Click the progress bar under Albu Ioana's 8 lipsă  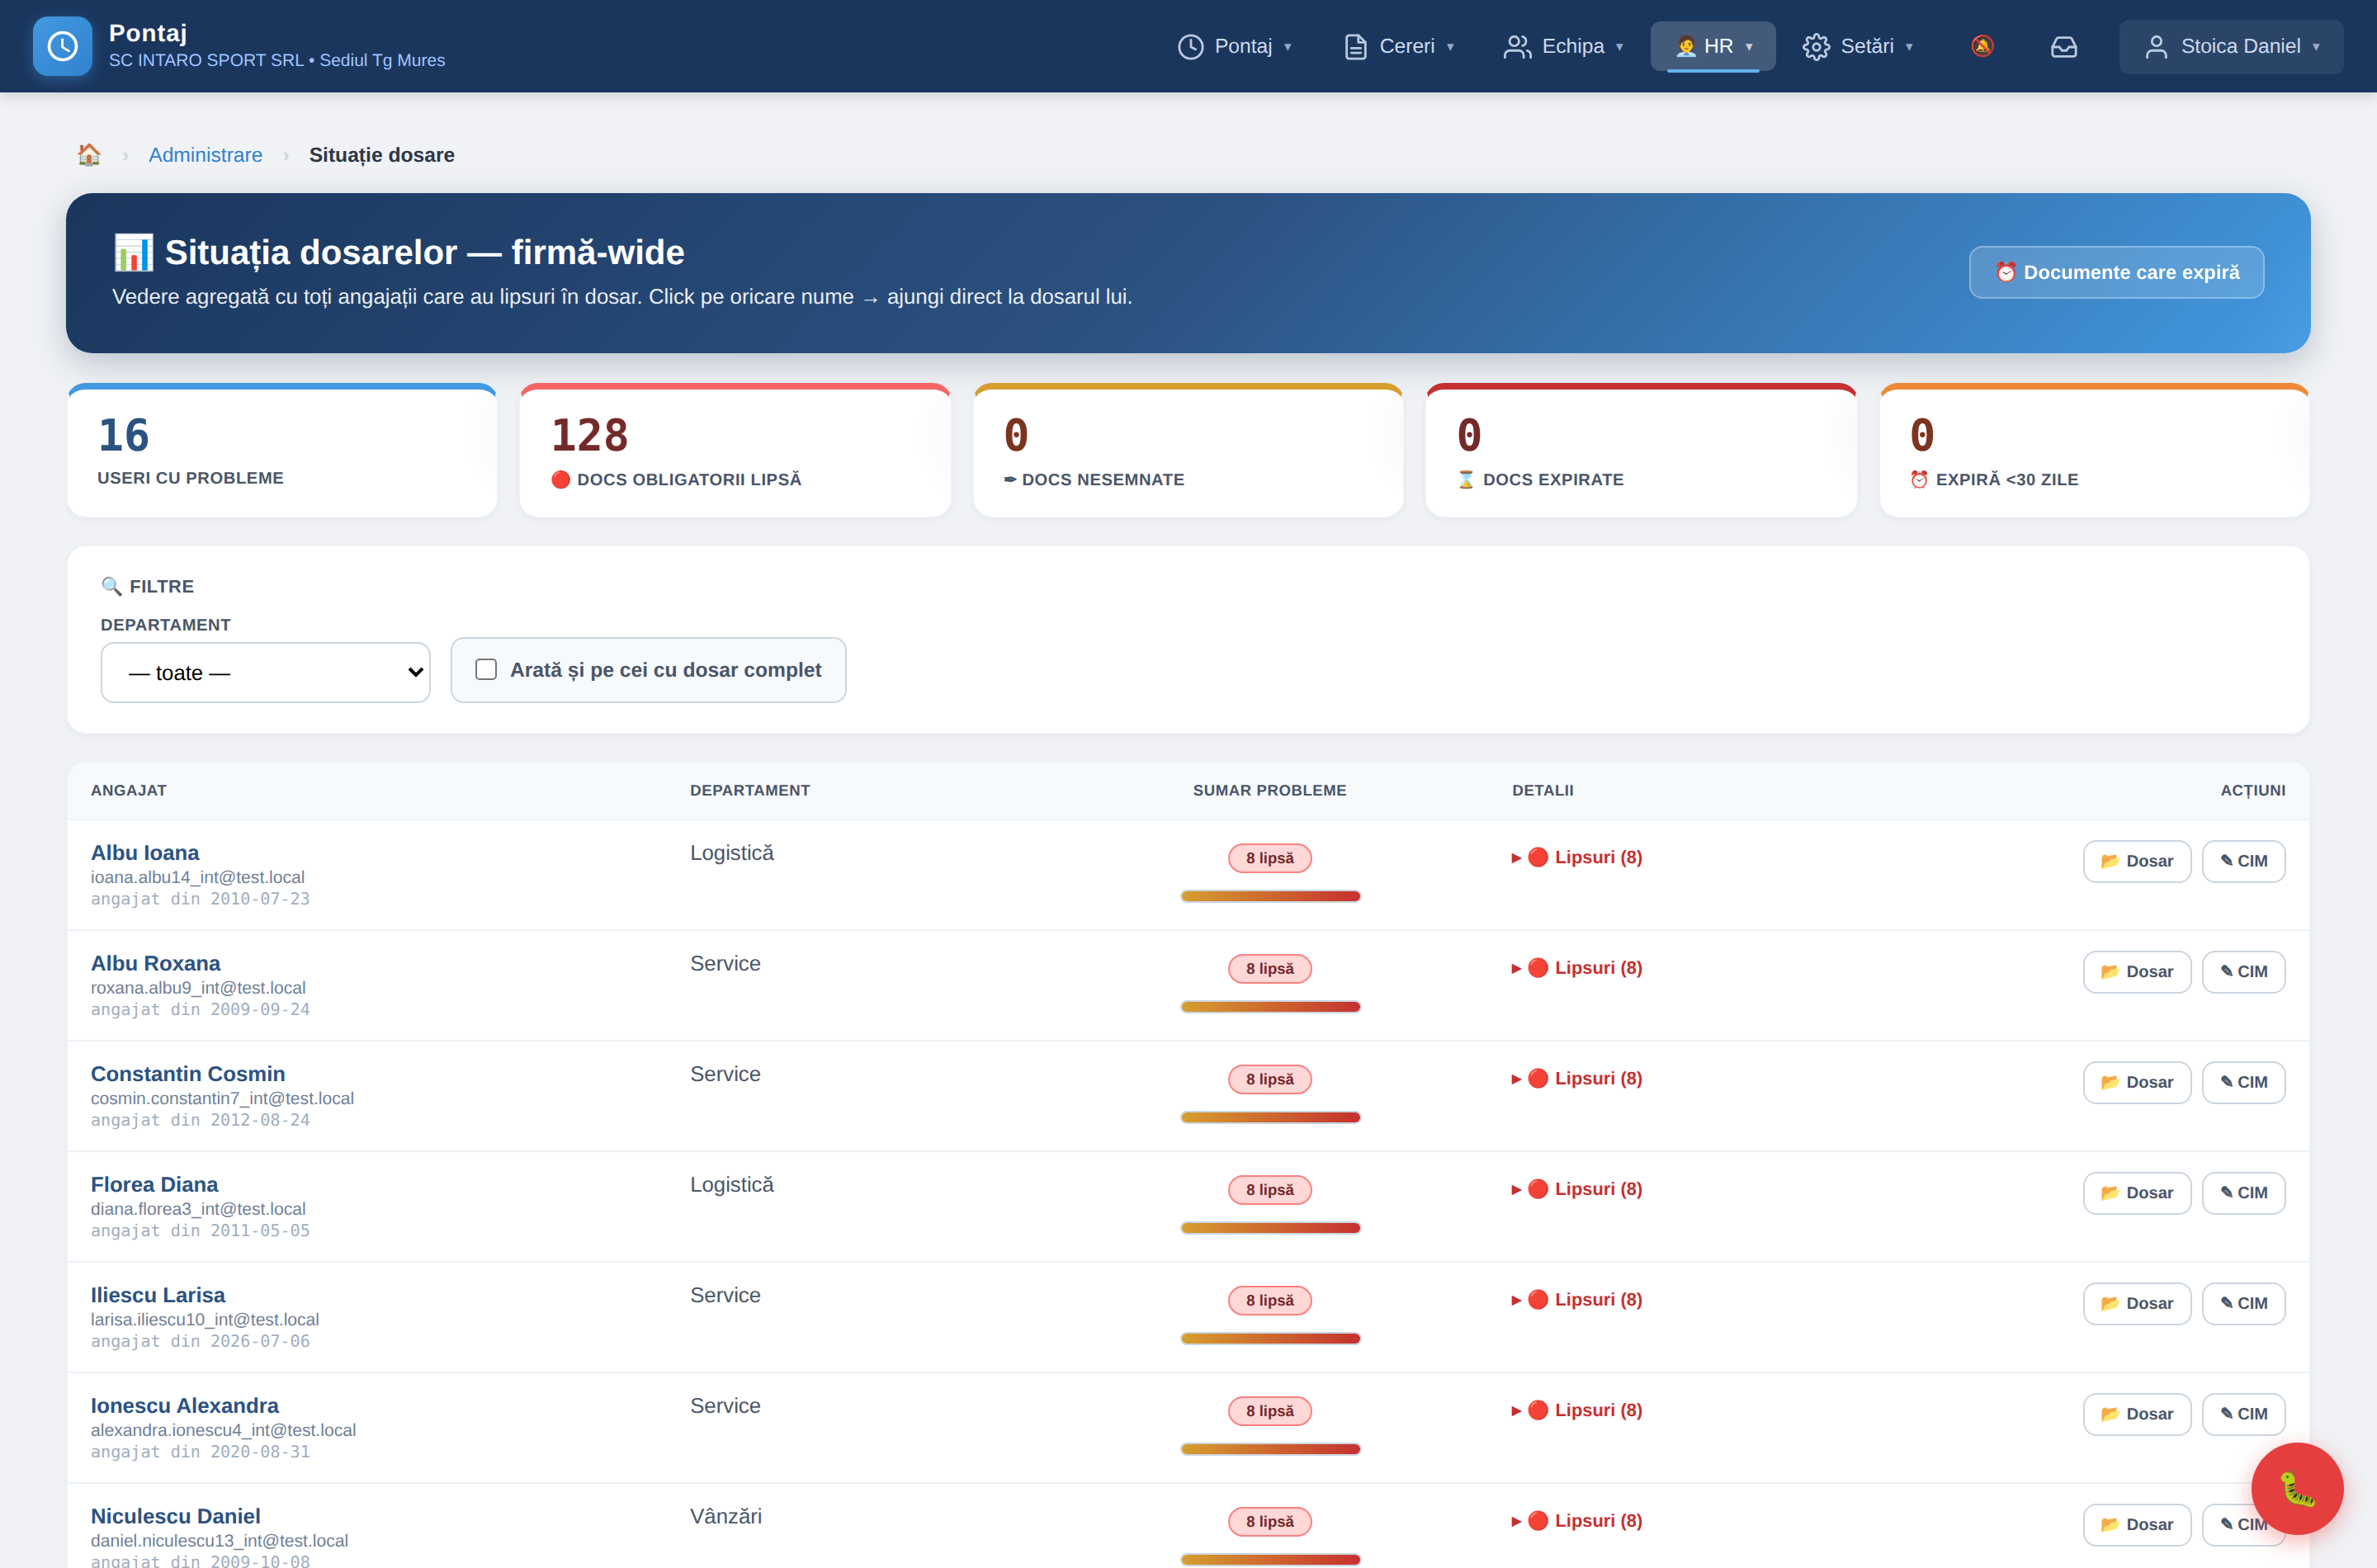click(1270, 896)
